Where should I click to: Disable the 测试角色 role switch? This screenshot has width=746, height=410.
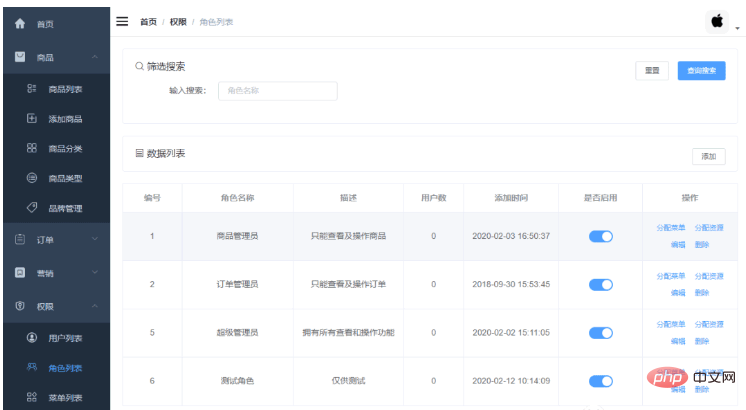click(x=601, y=381)
